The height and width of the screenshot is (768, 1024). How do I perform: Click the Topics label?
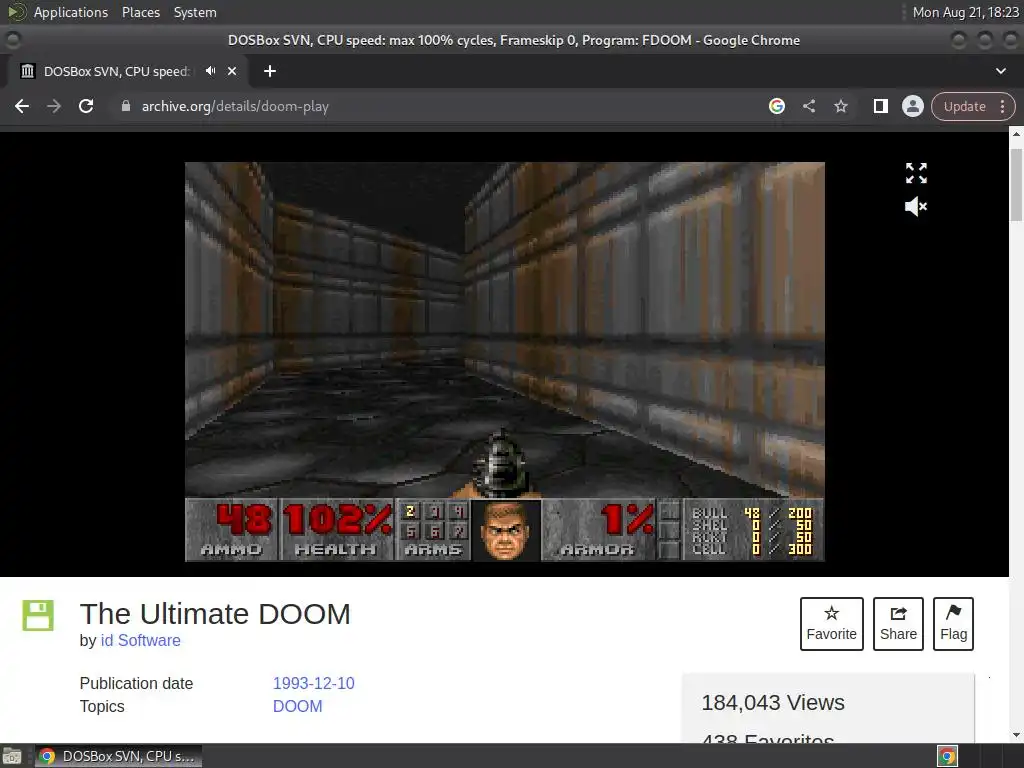tap(102, 706)
